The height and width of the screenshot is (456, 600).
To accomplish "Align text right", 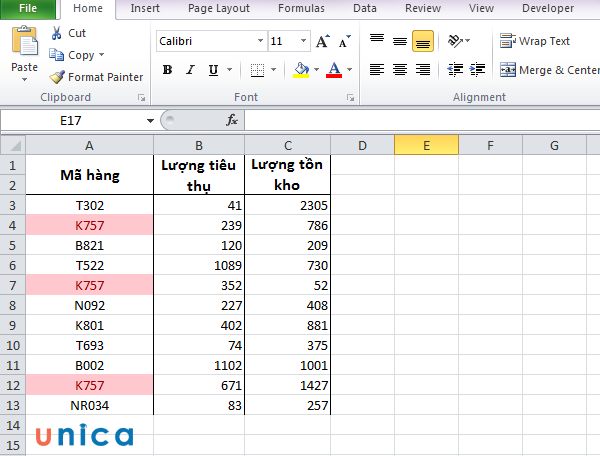I will point(423,70).
